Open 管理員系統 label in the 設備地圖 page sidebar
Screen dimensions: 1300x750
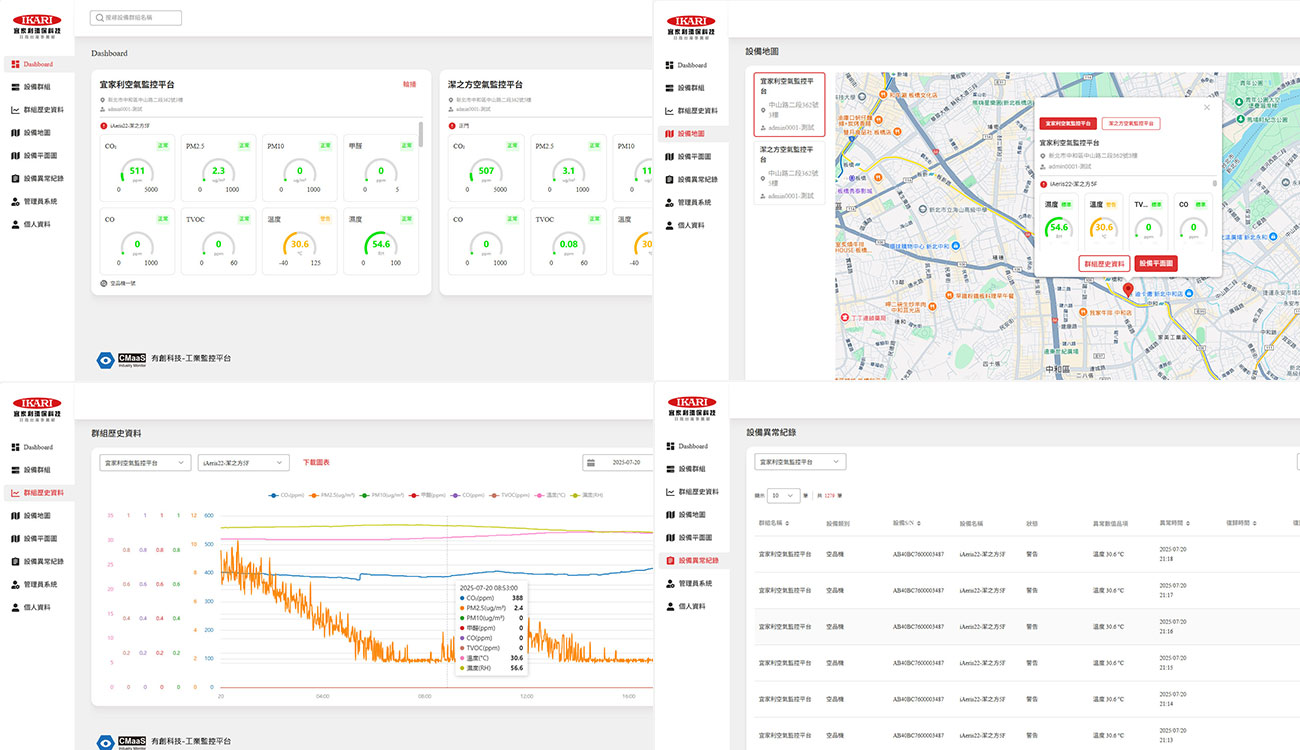[694, 202]
